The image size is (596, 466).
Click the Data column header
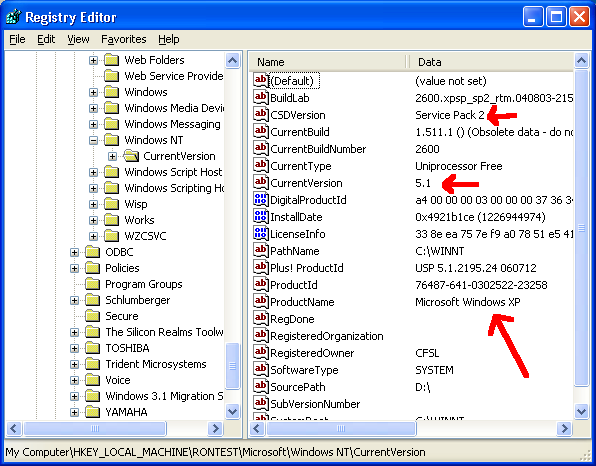[x=491, y=62]
